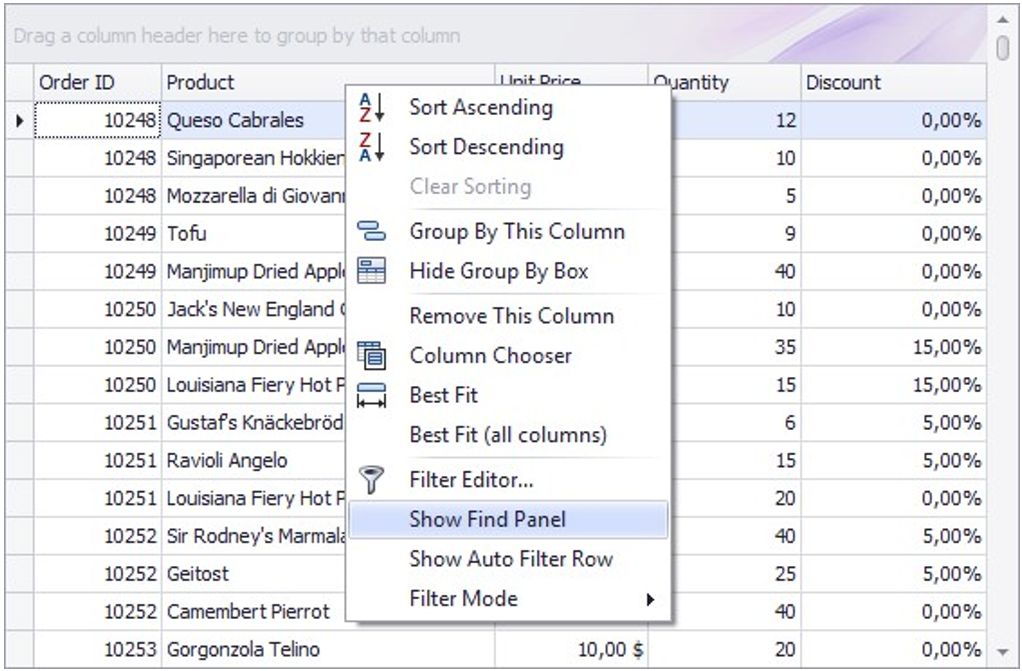This screenshot has width=1022, height=671.
Task: Choose Show Auto Filter Row
Action: click(x=510, y=560)
